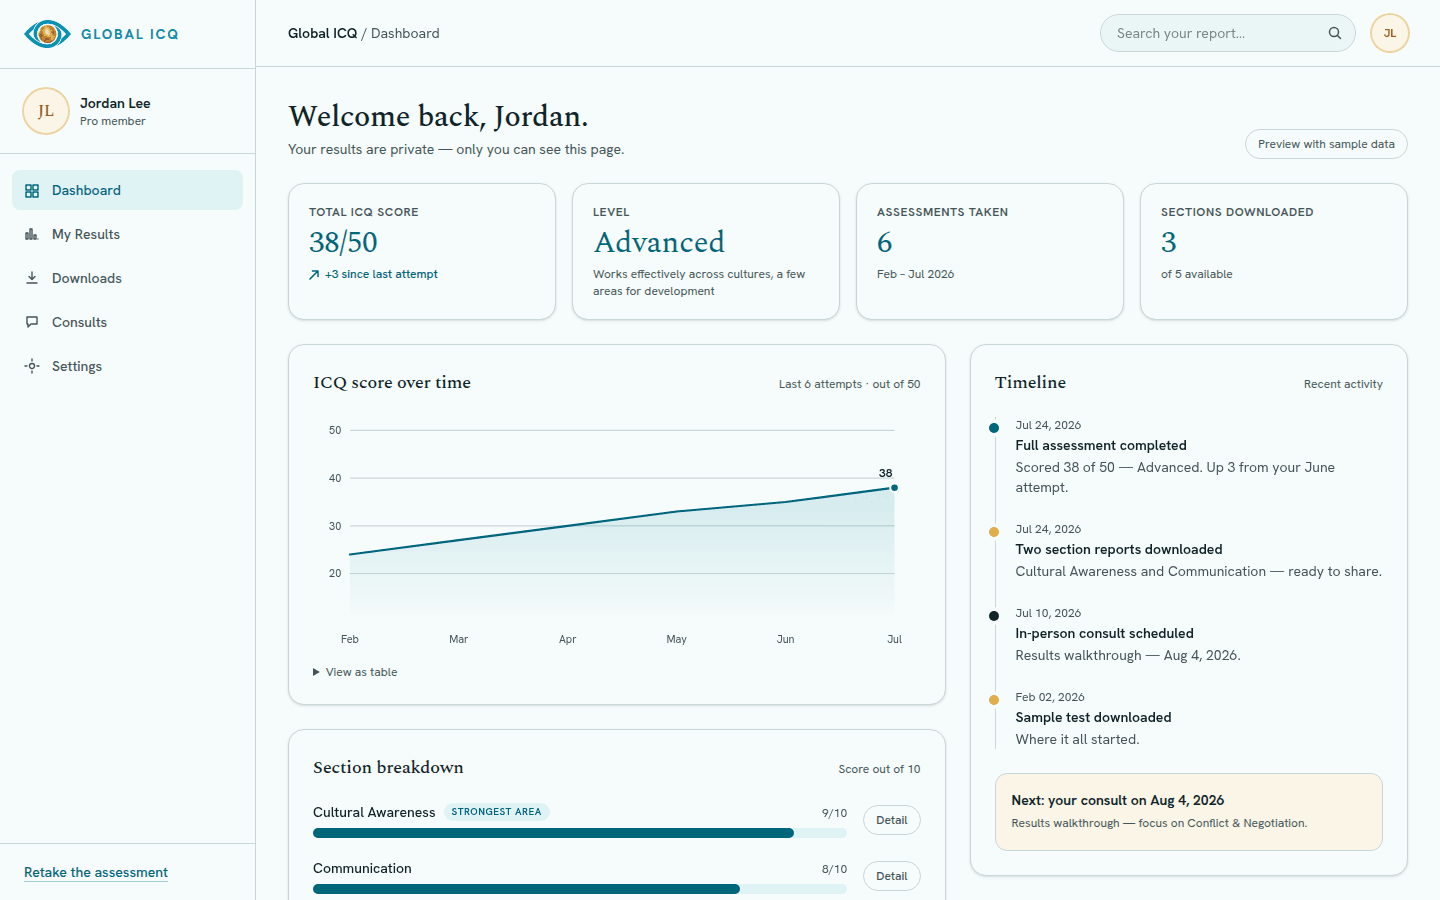Click the Sections Downloaded card
This screenshot has width=1440, height=900.
1274,252
